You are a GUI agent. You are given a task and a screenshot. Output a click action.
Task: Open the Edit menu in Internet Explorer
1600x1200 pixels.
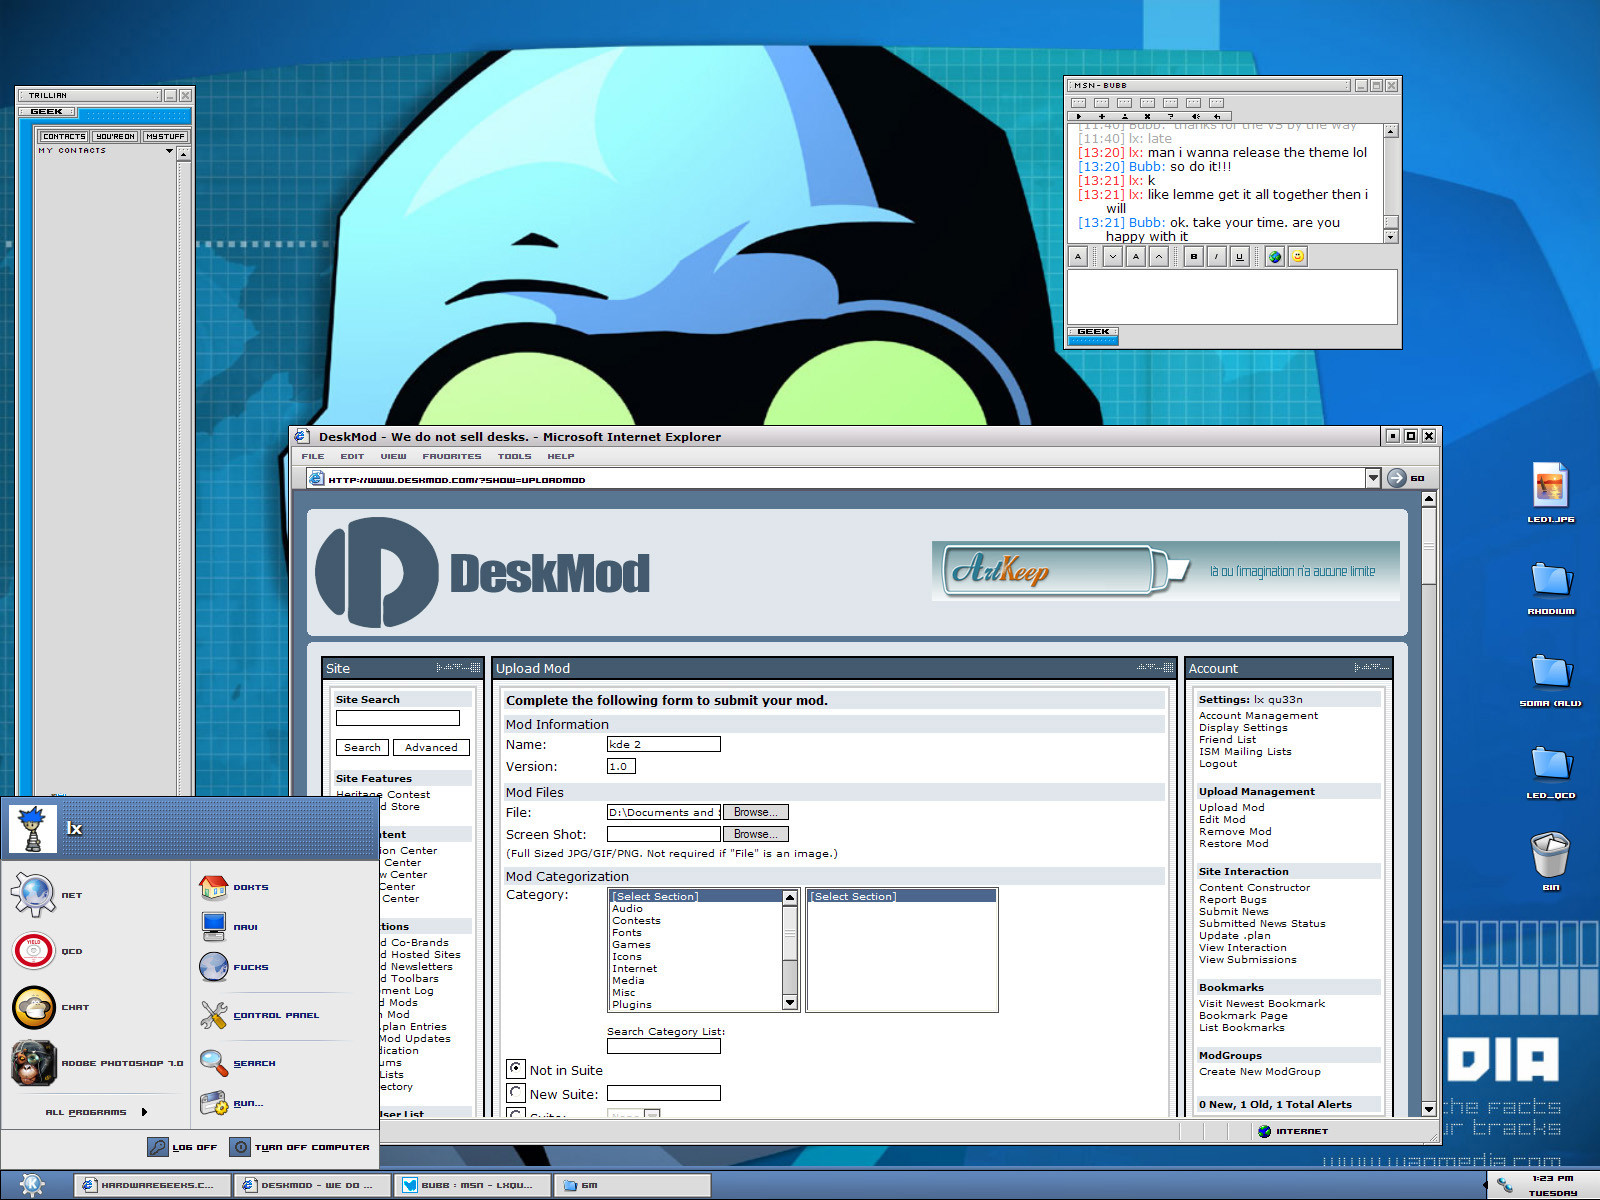pos(352,456)
